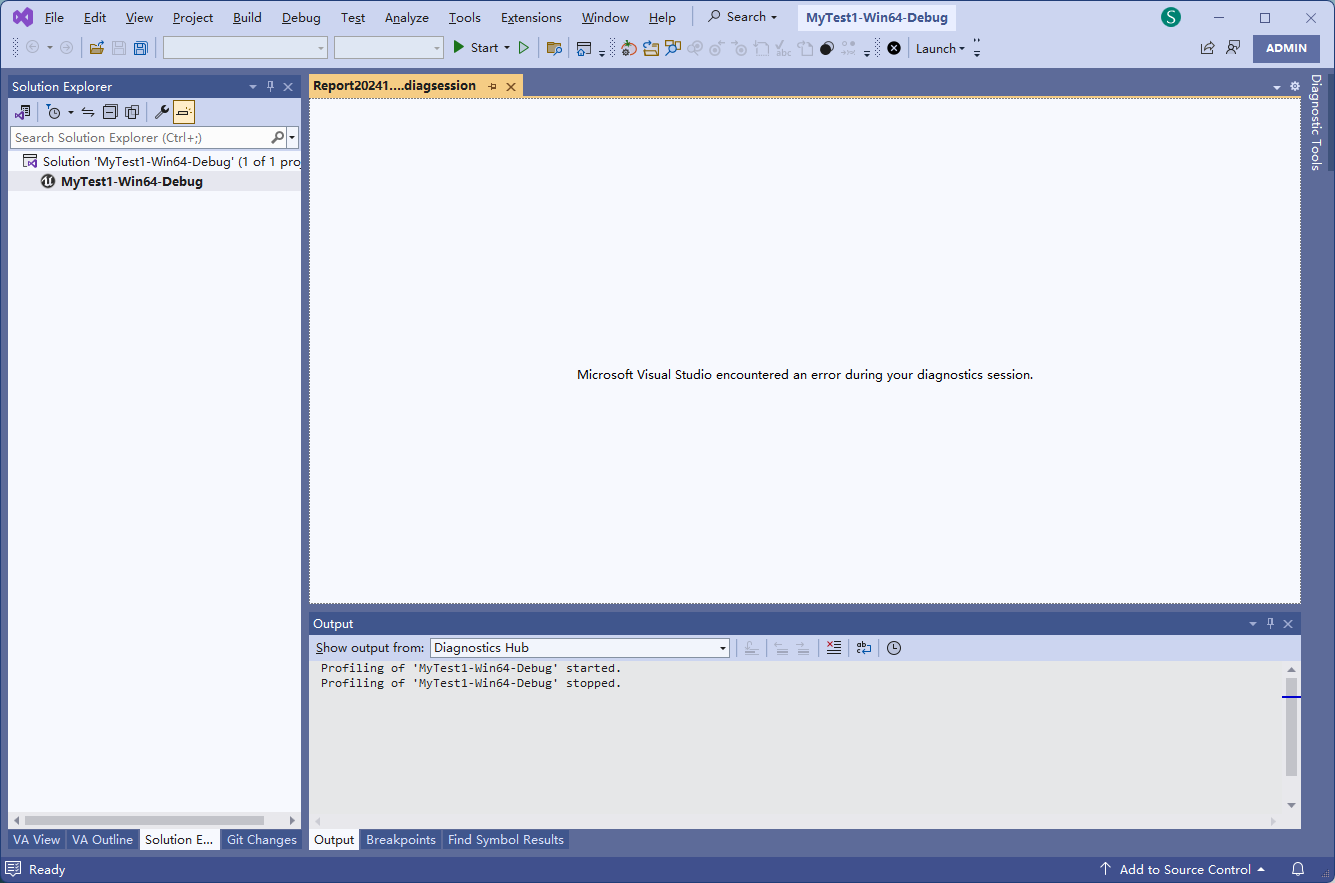Click the window layout icon in toolbar

[584, 48]
